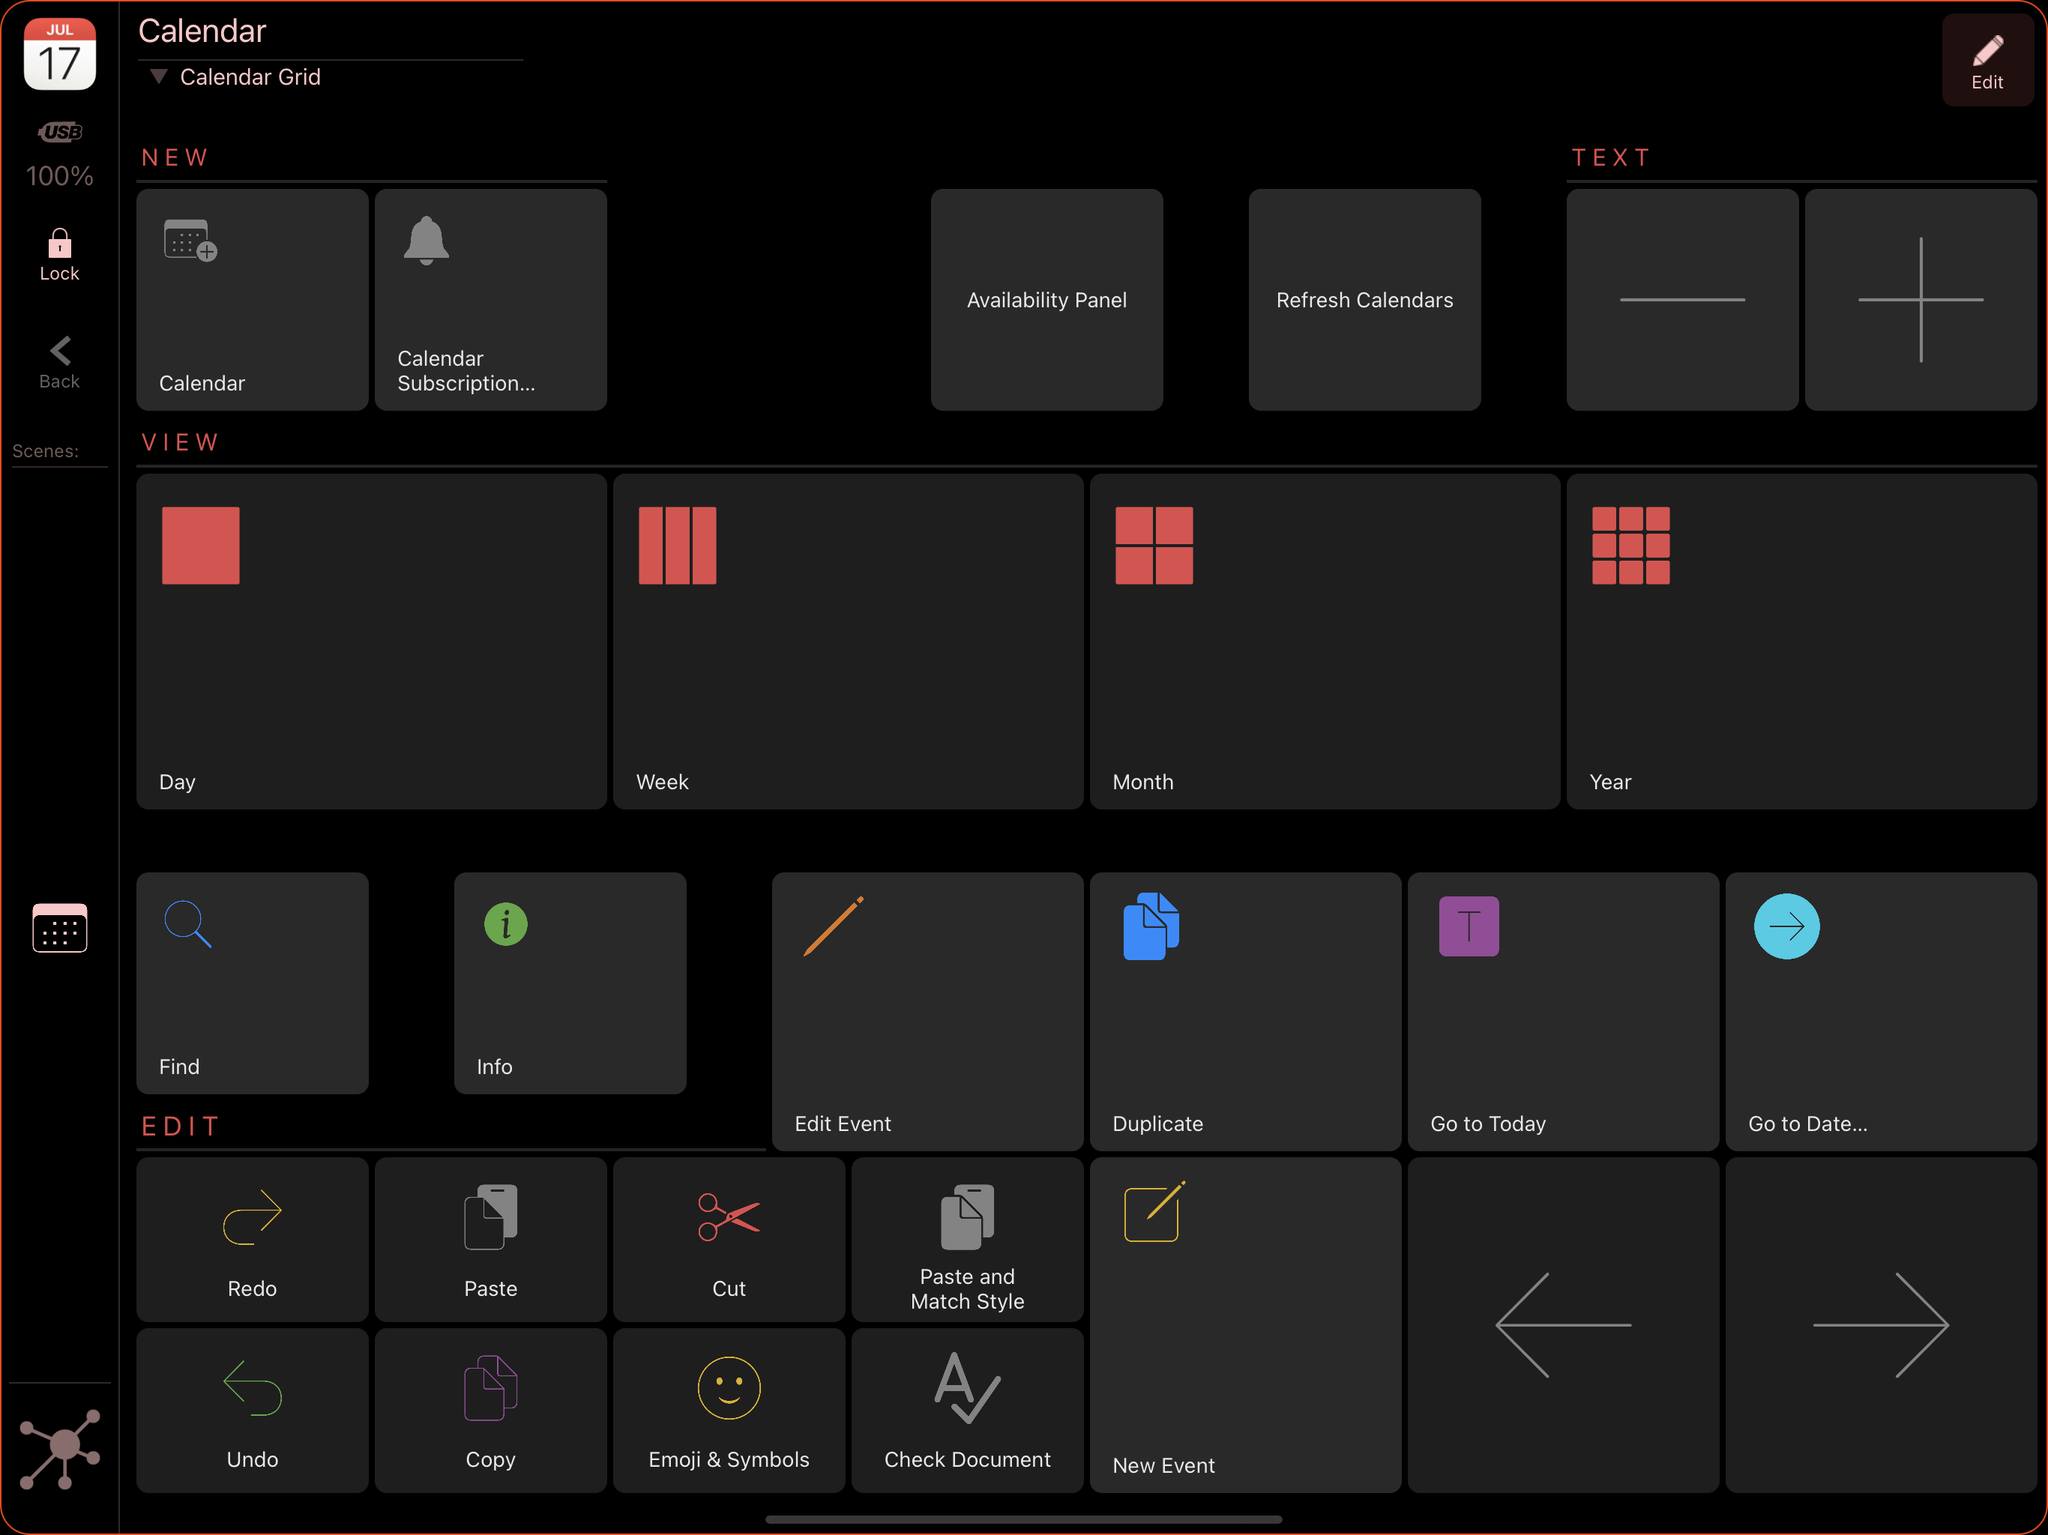The width and height of the screenshot is (2048, 1535).
Task: Click Refresh Calendars
Action: pyautogui.click(x=1364, y=299)
